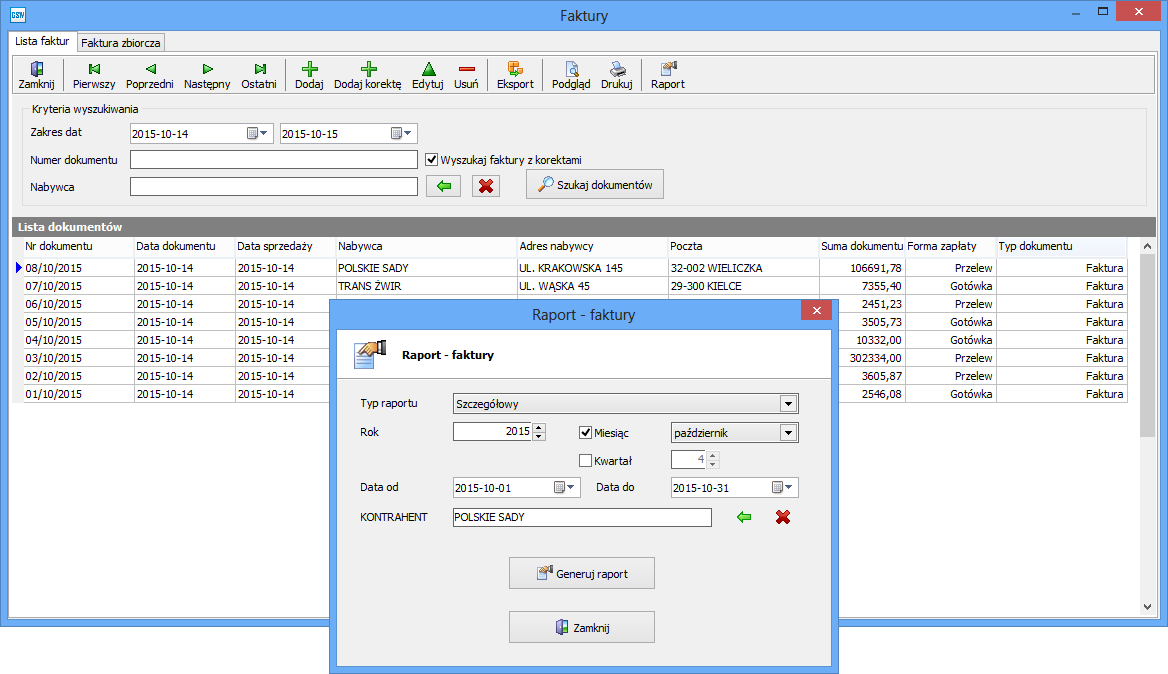Open the Data od date picker
Viewport: 1168px width, 674px height.
(565, 488)
